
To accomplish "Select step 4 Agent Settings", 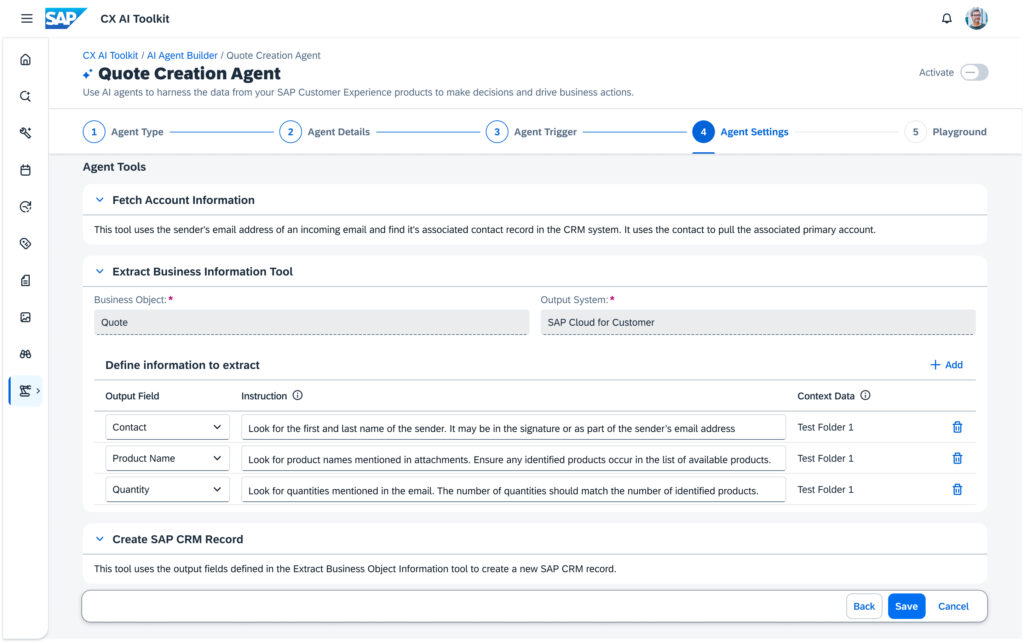I will coord(741,132).
